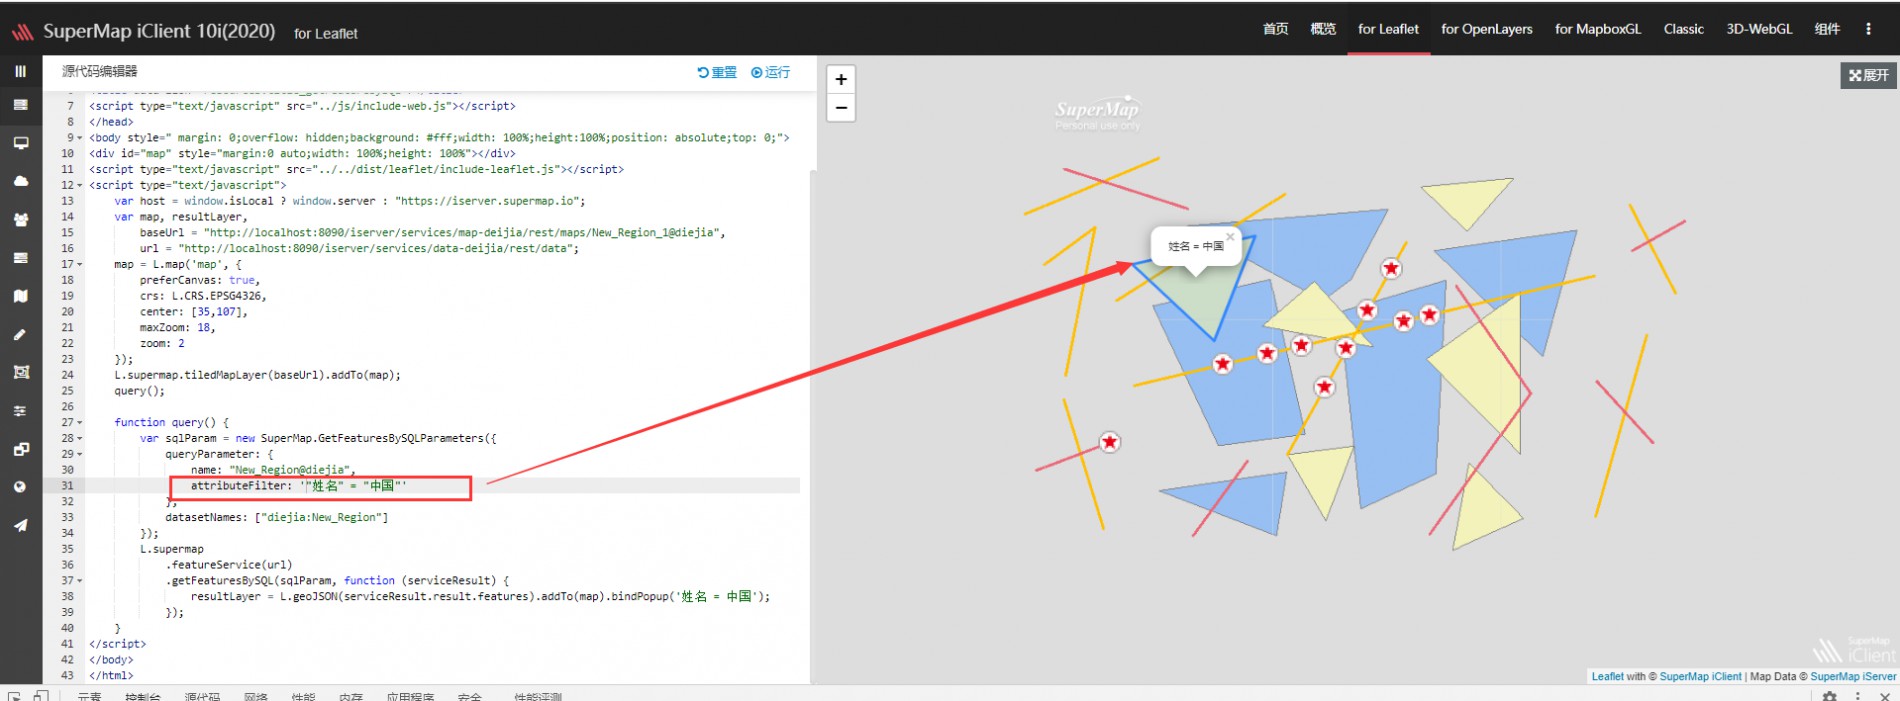The height and width of the screenshot is (701, 1900).
Task: Open the Classic nav tab
Action: point(1684,29)
